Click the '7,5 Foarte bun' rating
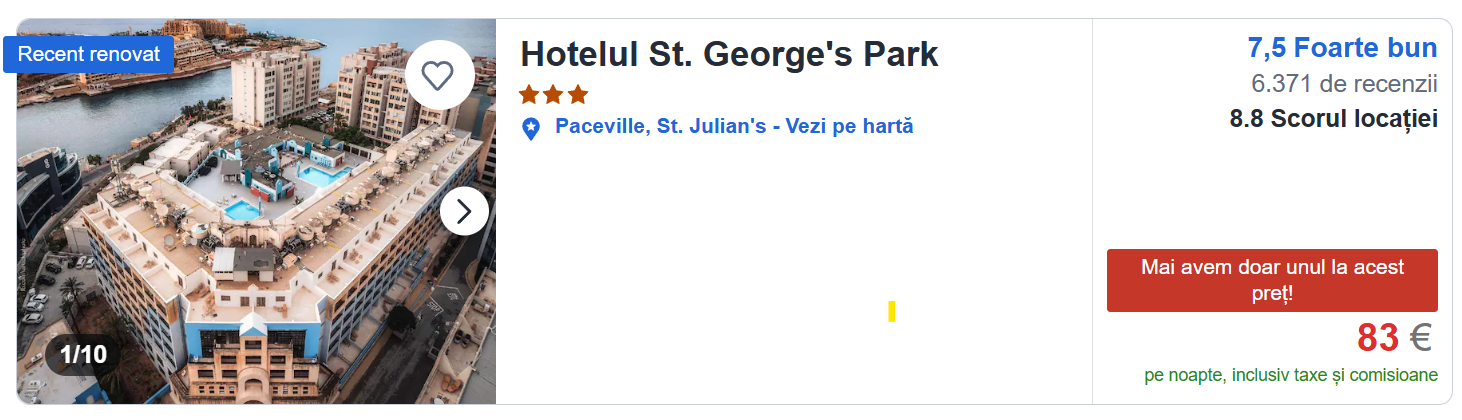The height and width of the screenshot is (420, 1462). (1342, 47)
